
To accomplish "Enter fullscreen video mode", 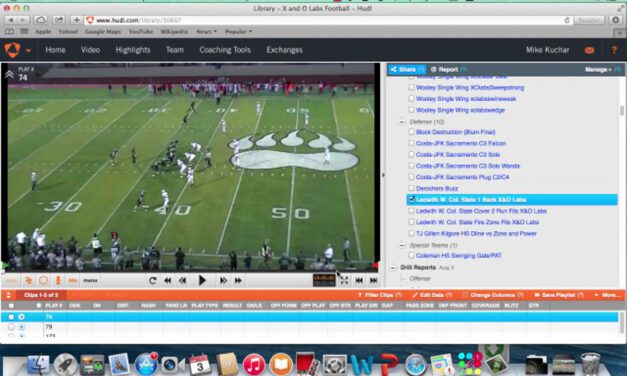I will coord(344,280).
